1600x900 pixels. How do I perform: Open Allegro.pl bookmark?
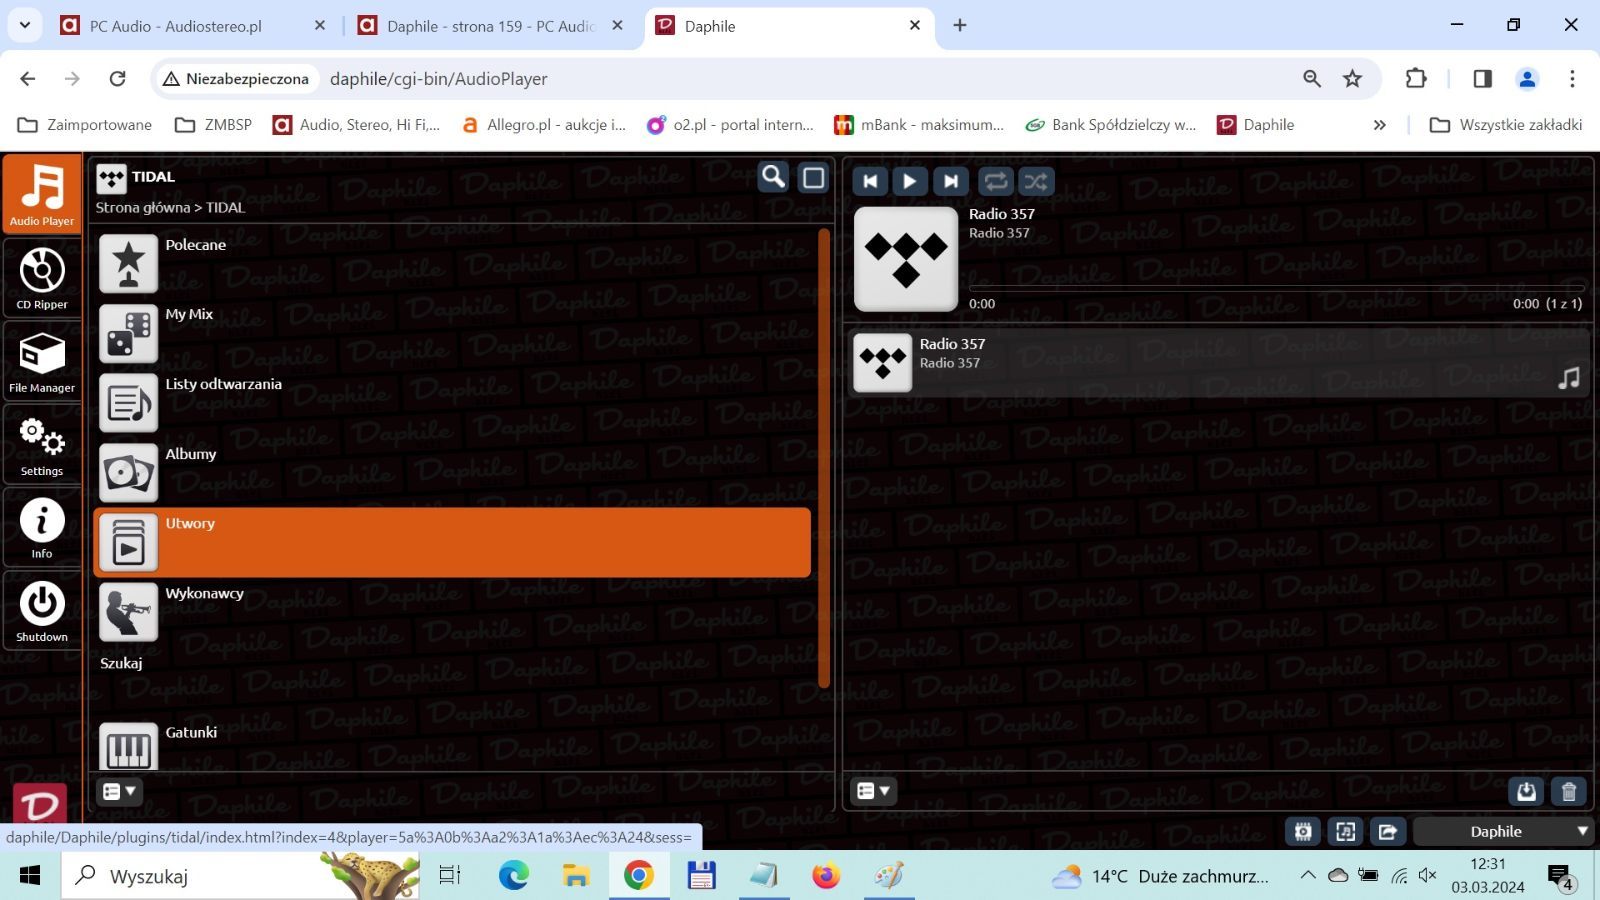click(543, 125)
